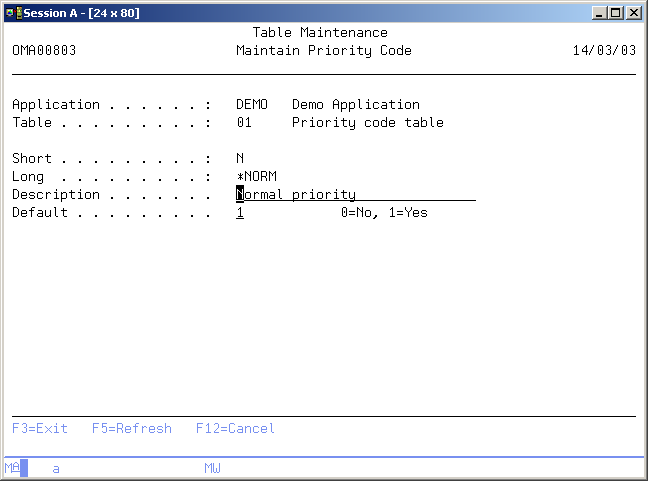Close the Session A window
This screenshot has width=648, height=481.
633,12
